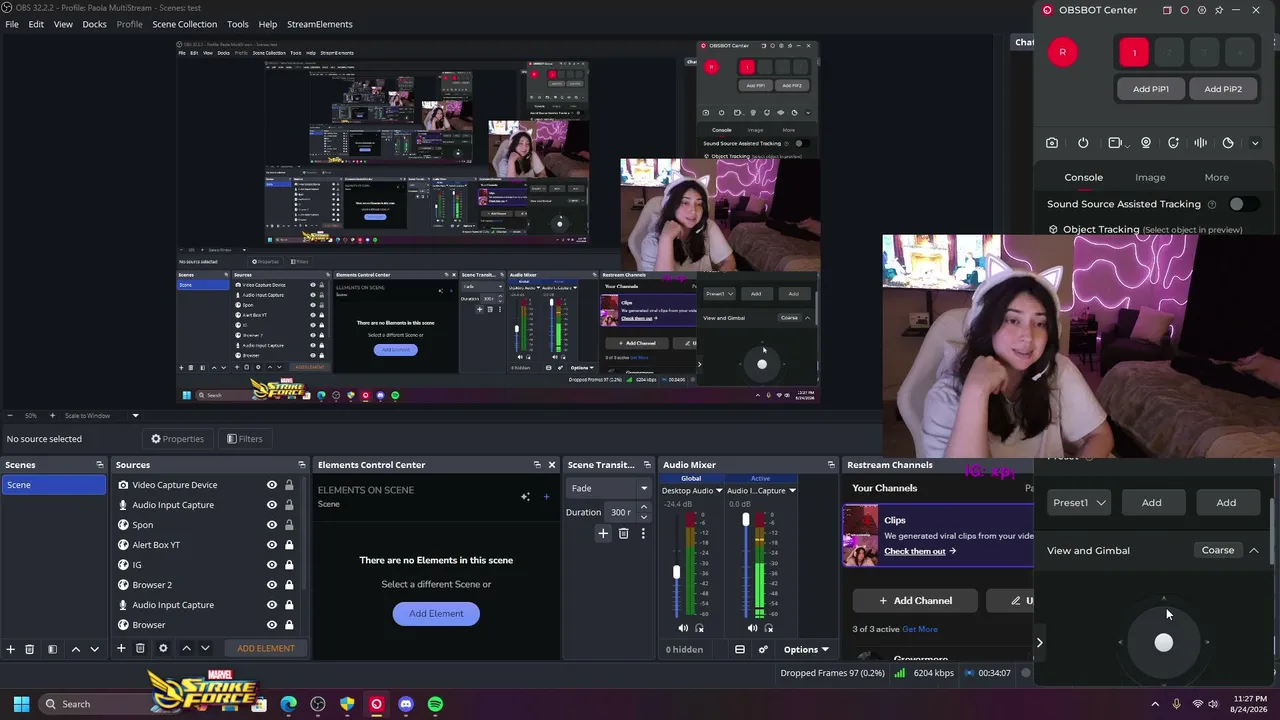Open Audio Mixer advanced properties gears icon
The height and width of the screenshot is (720, 1280).
click(x=763, y=650)
